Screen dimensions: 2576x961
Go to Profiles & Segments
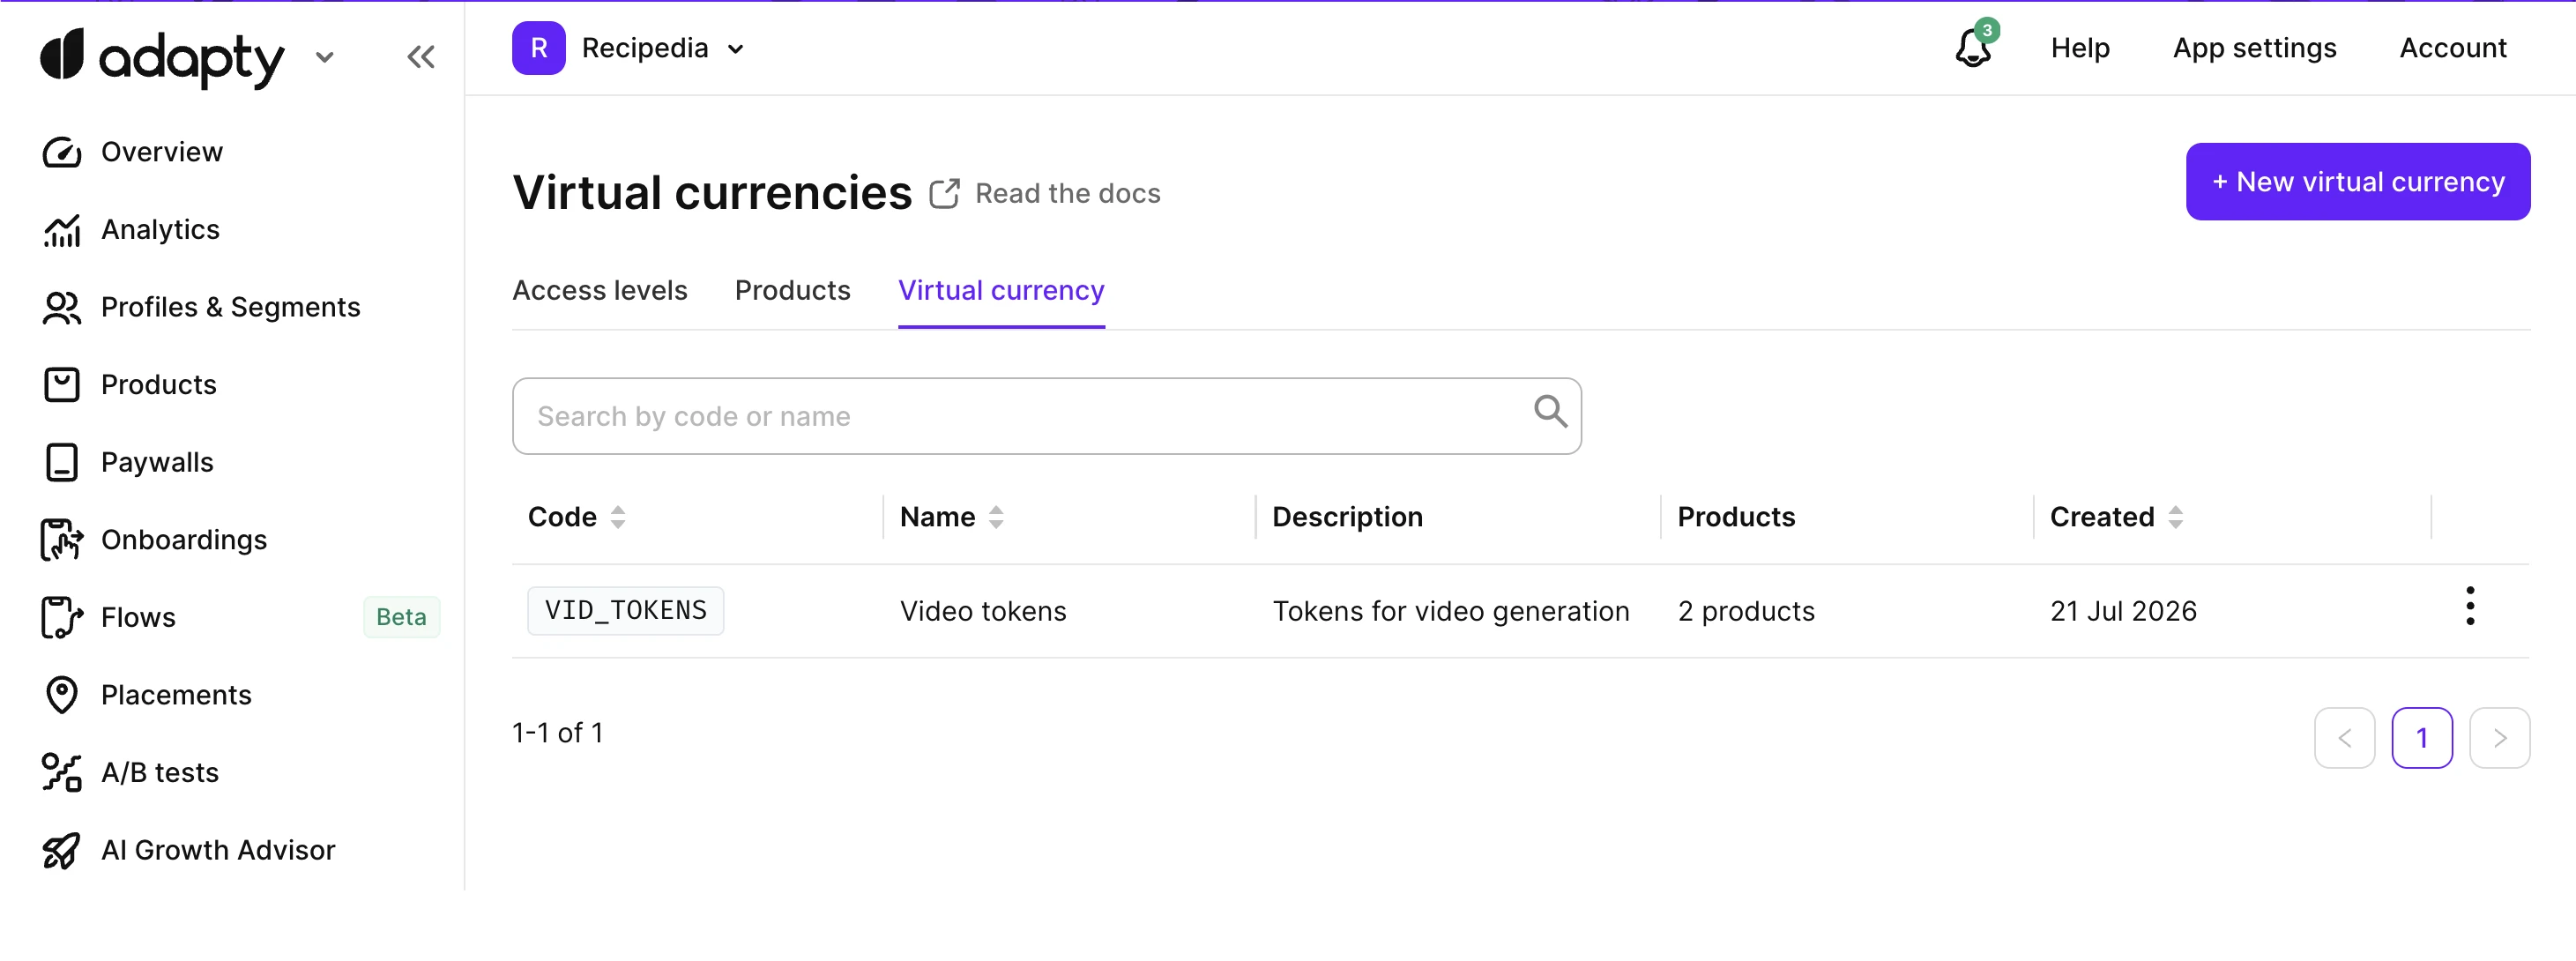click(231, 307)
